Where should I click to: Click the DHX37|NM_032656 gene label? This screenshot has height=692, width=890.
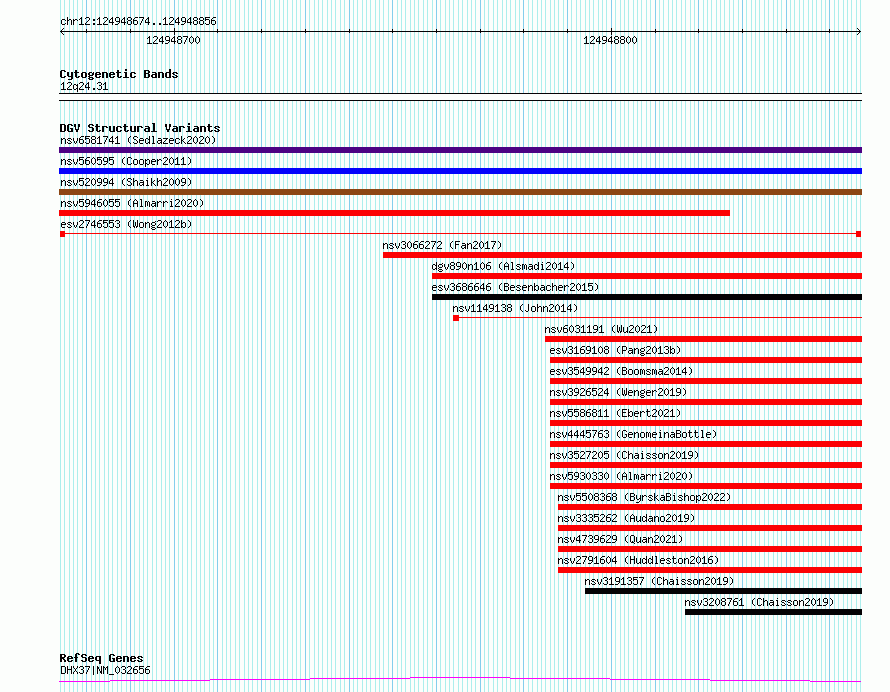point(105,670)
